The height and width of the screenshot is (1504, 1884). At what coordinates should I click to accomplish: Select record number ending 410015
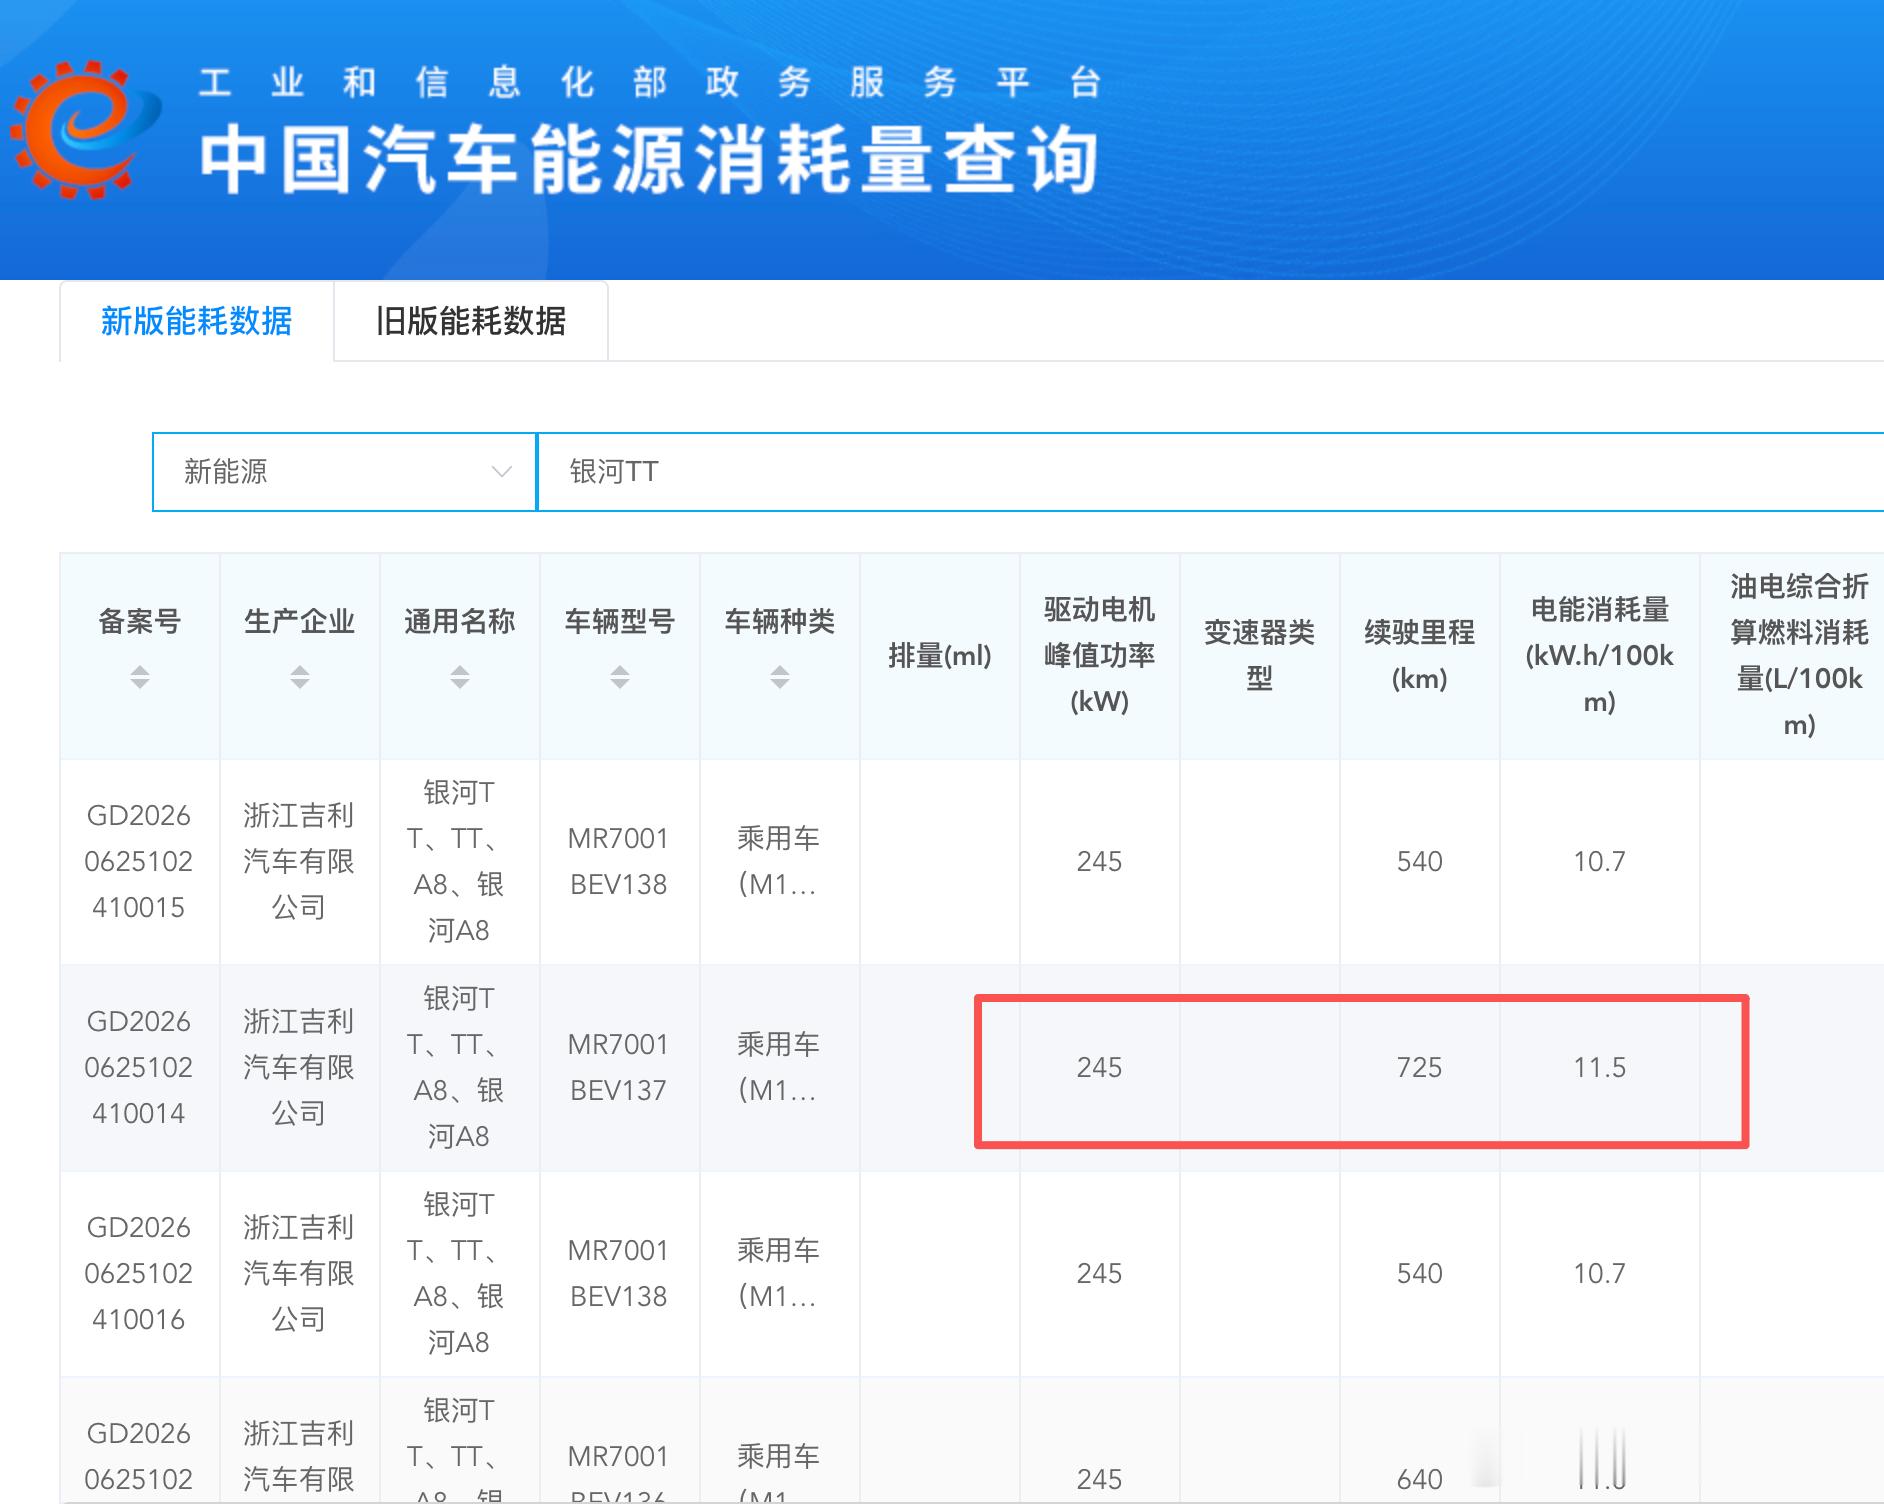click(139, 862)
